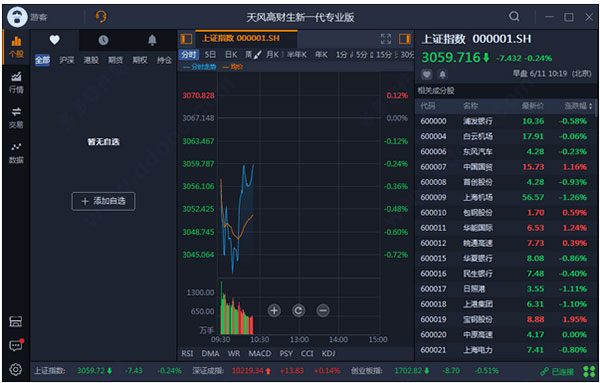The width and height of the screenshot is (600, 383).
Task: Click the search magnifier icon
Action: click(514, 16)
